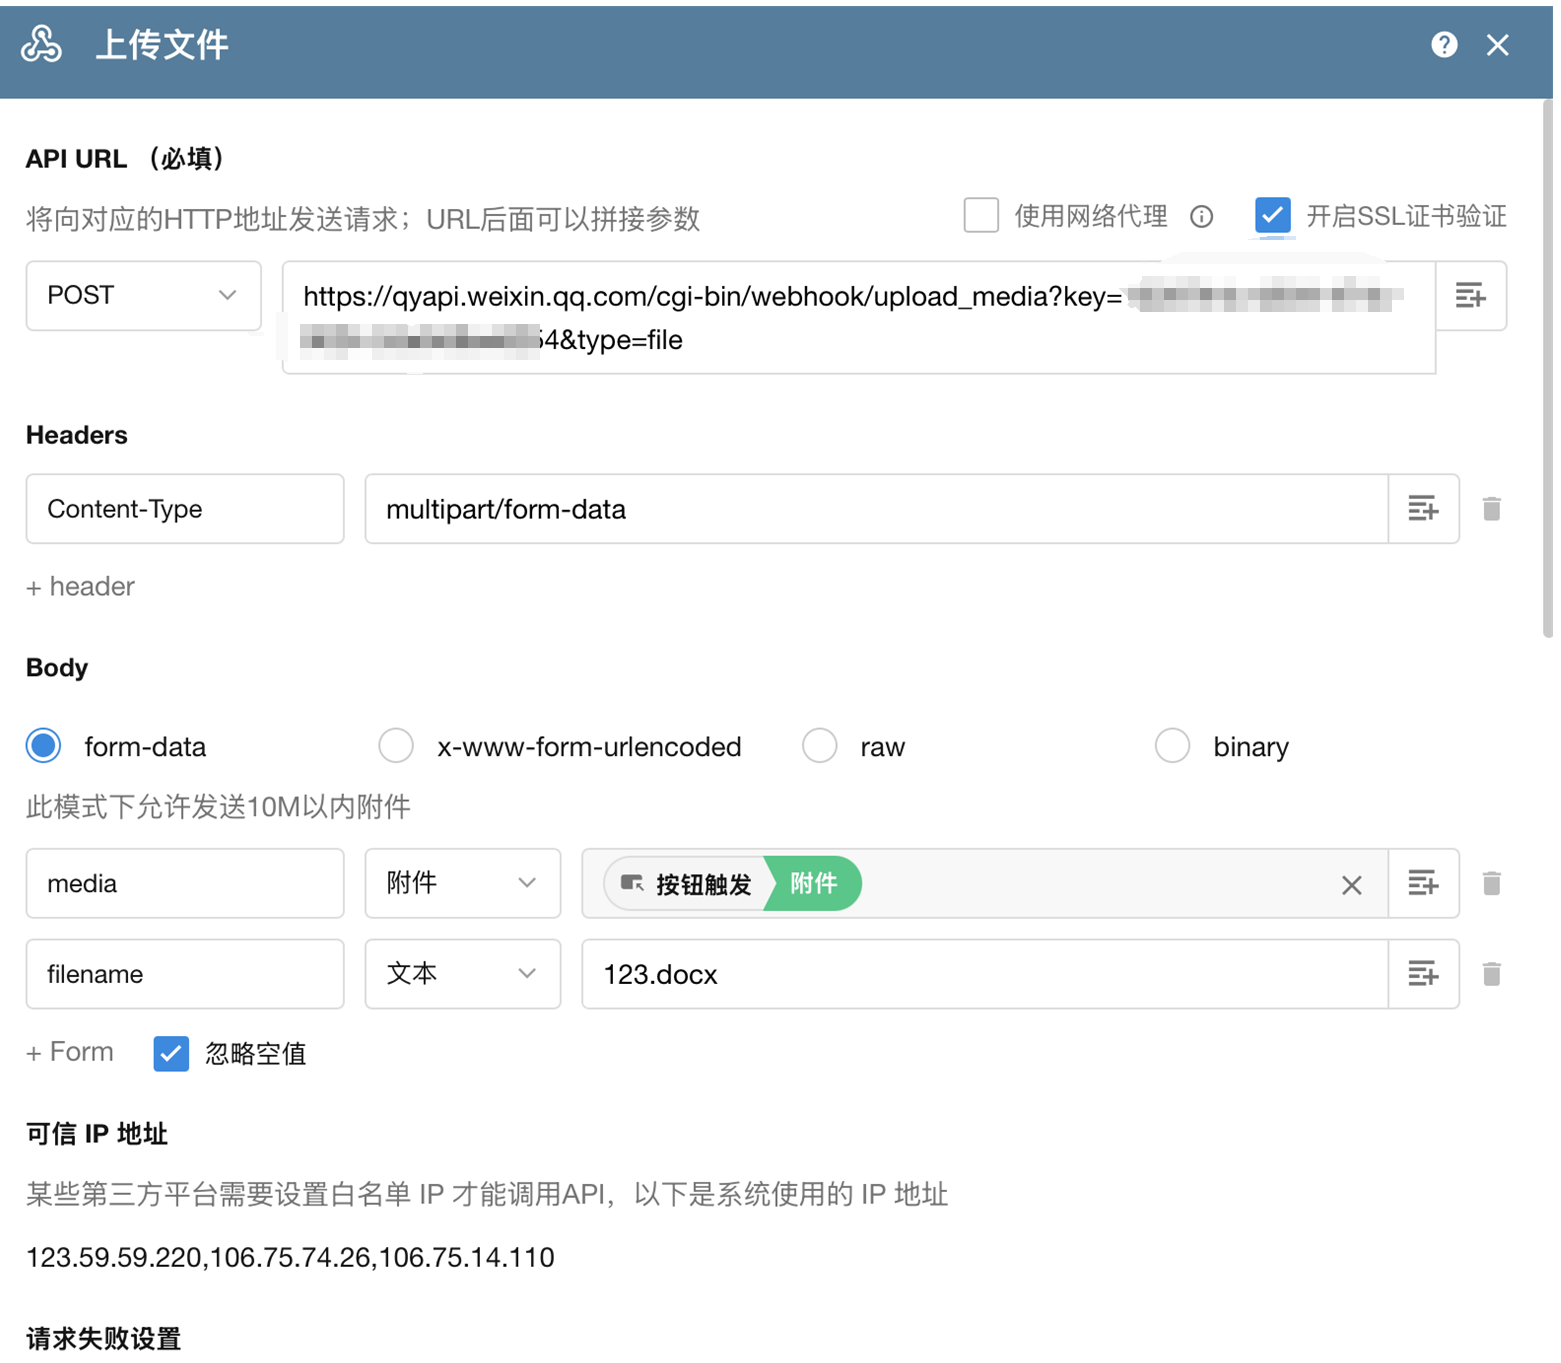Click insert-field icon for media row

(x=1422, y=884)
